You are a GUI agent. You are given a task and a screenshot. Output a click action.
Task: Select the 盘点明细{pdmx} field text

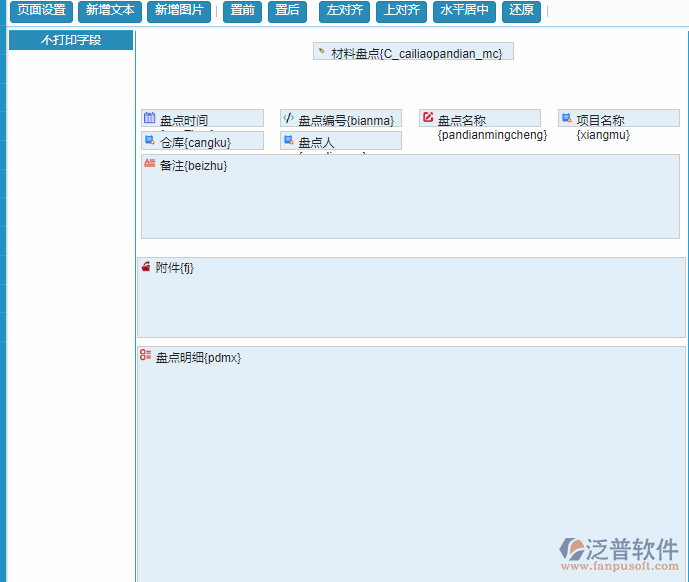tap(198, 358)
